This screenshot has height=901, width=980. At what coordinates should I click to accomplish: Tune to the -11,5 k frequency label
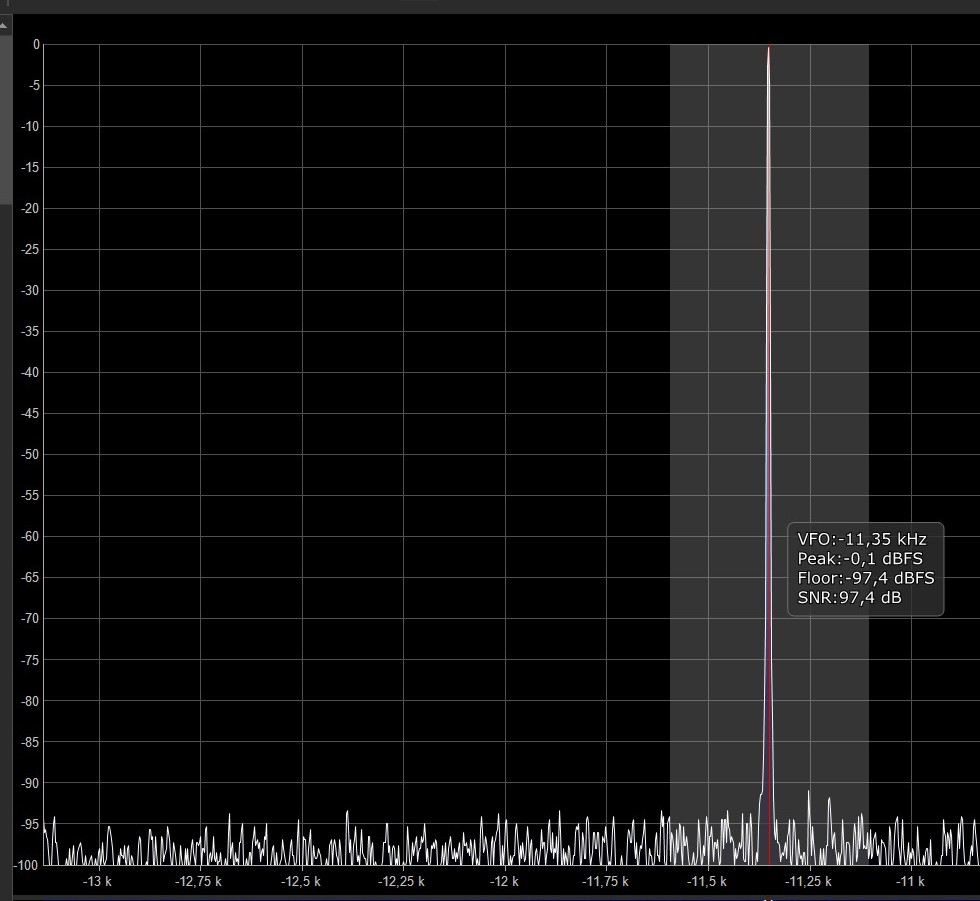pos(706,881)
